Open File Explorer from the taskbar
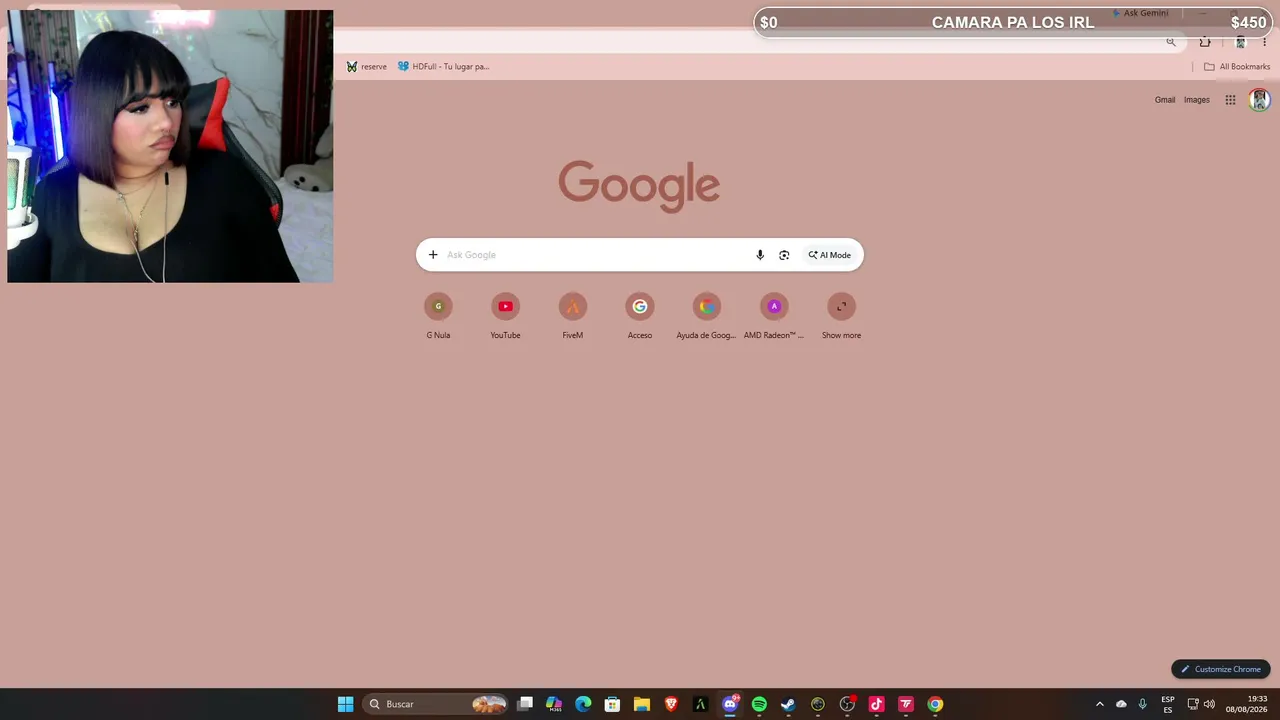Image resolution: width=1280 pixels, height=720 pixels. click(x=642, y=704)
